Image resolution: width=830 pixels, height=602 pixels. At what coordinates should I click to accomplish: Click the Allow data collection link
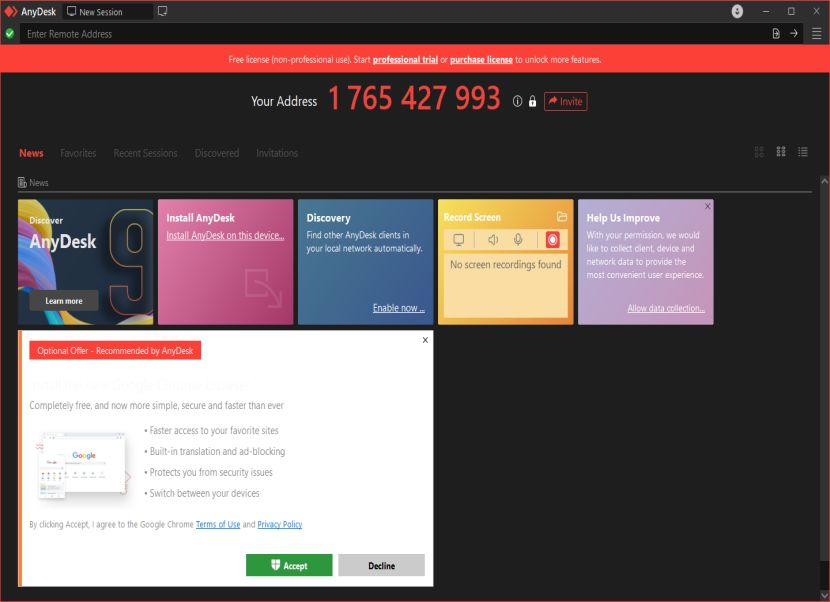666,308
